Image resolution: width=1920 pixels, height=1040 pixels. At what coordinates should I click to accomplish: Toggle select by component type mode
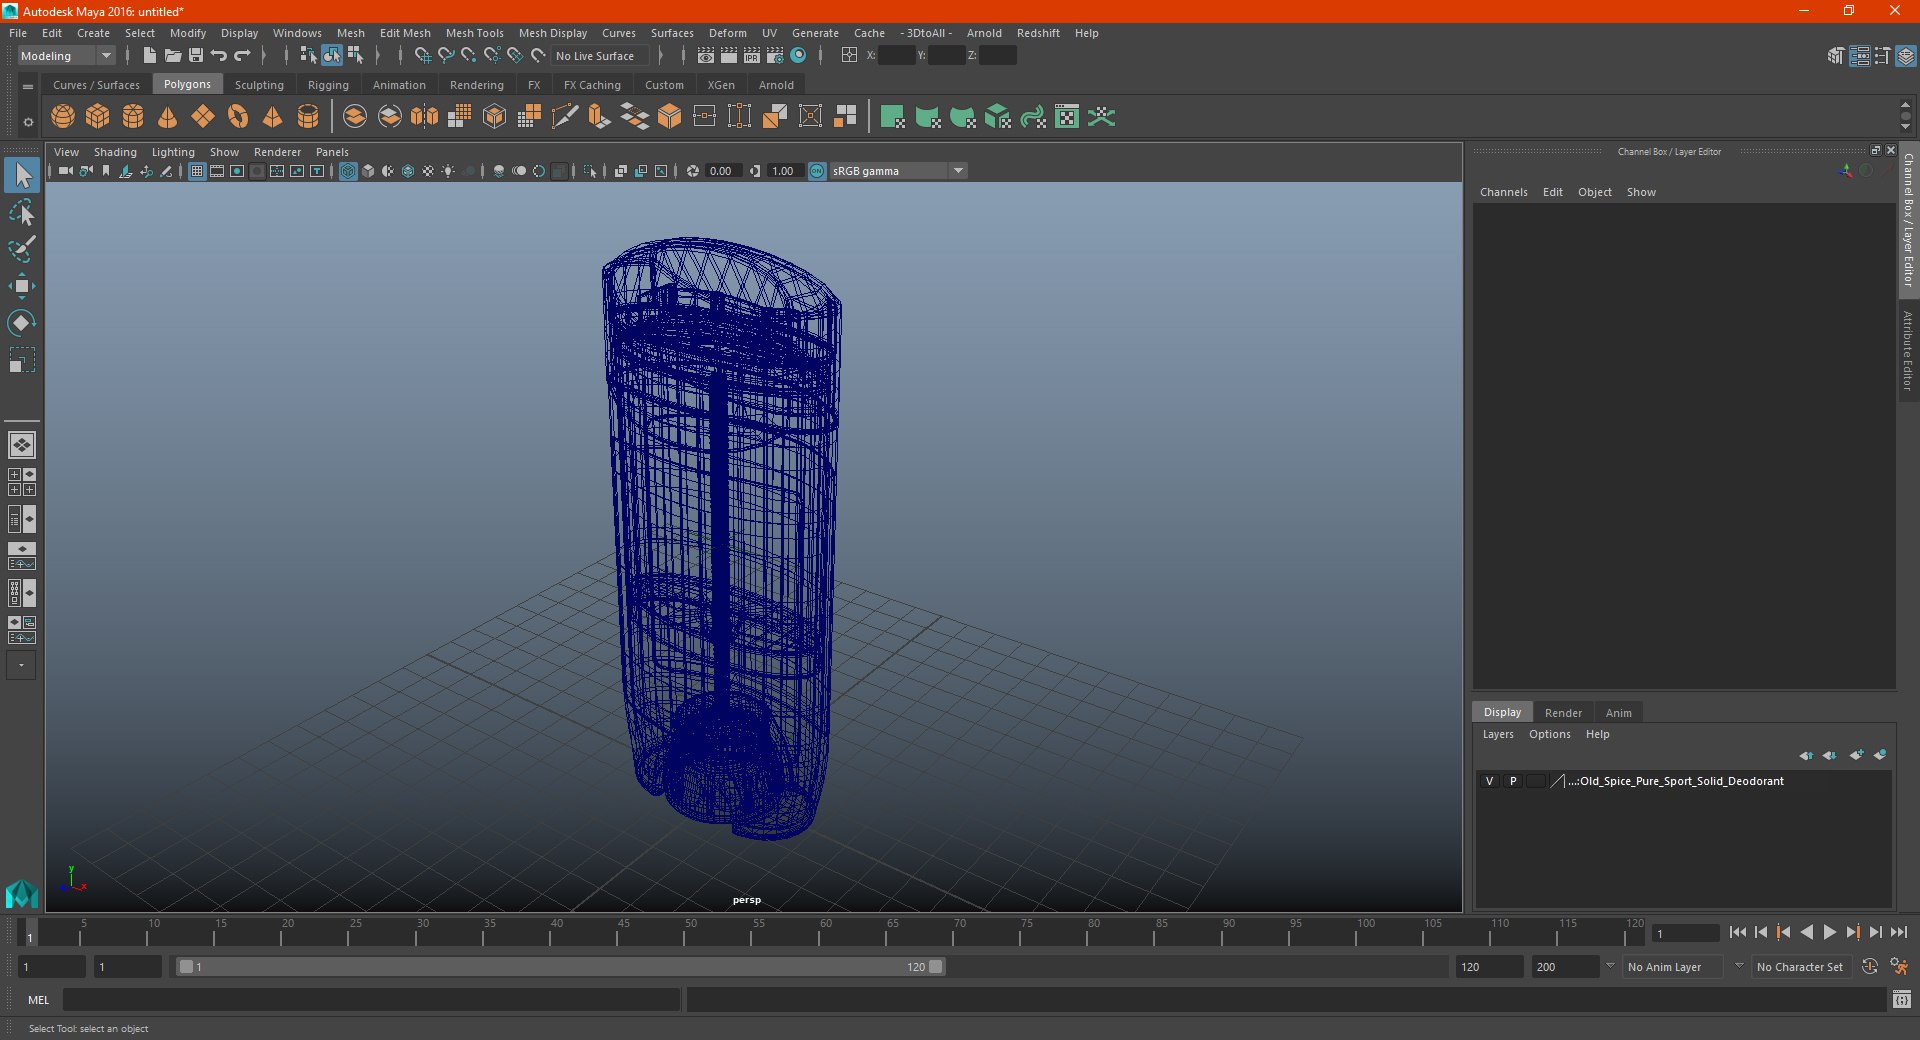[x=355, y=55]
